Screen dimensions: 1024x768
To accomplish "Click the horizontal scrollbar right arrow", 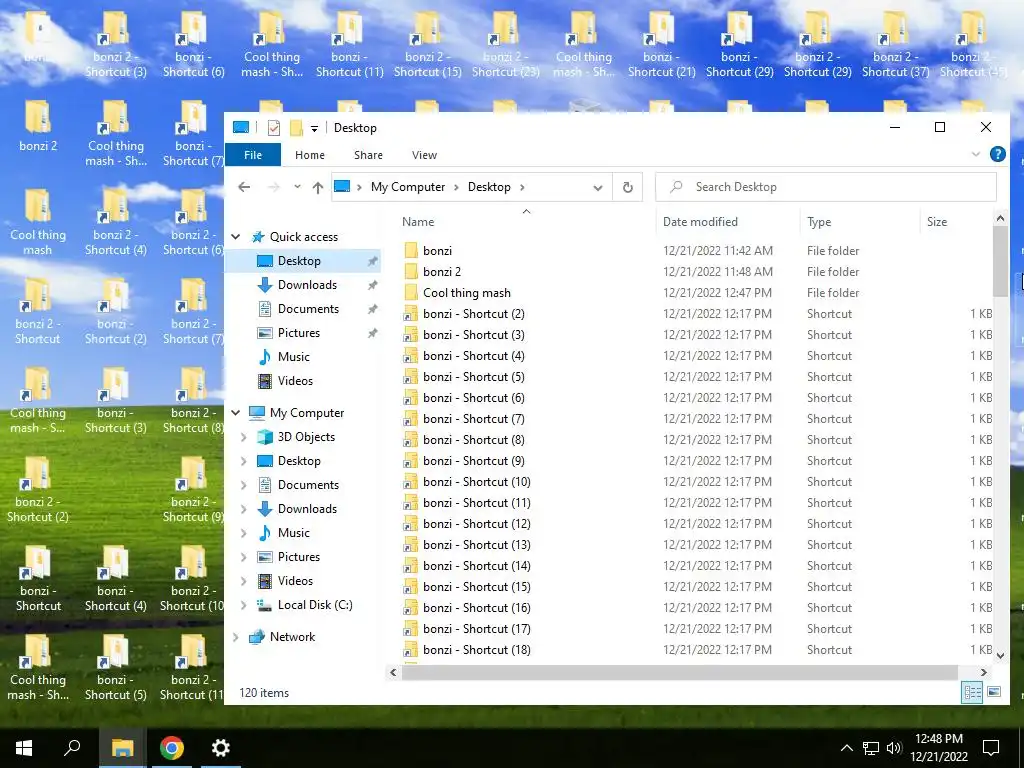I will pyautogui.click(x=984, y=672).
